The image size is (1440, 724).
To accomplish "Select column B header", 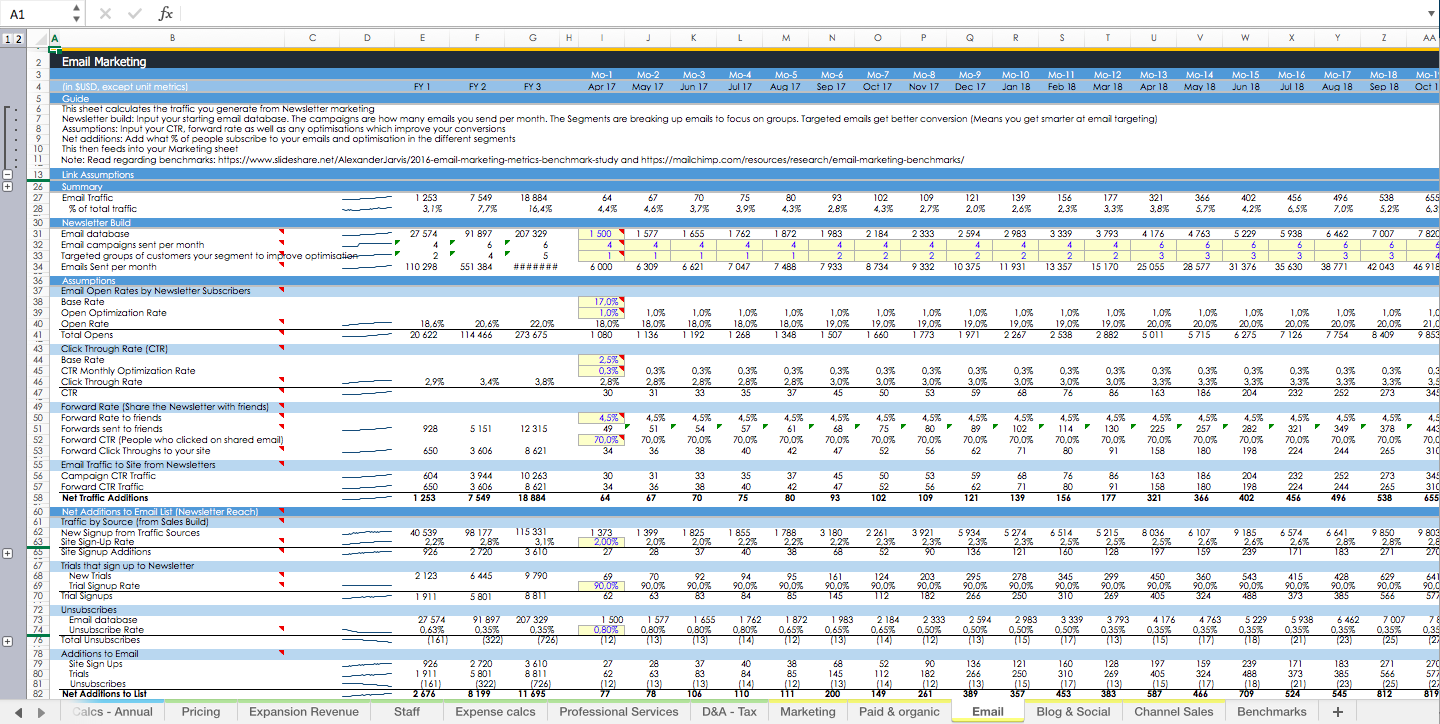I will point(172,38).
